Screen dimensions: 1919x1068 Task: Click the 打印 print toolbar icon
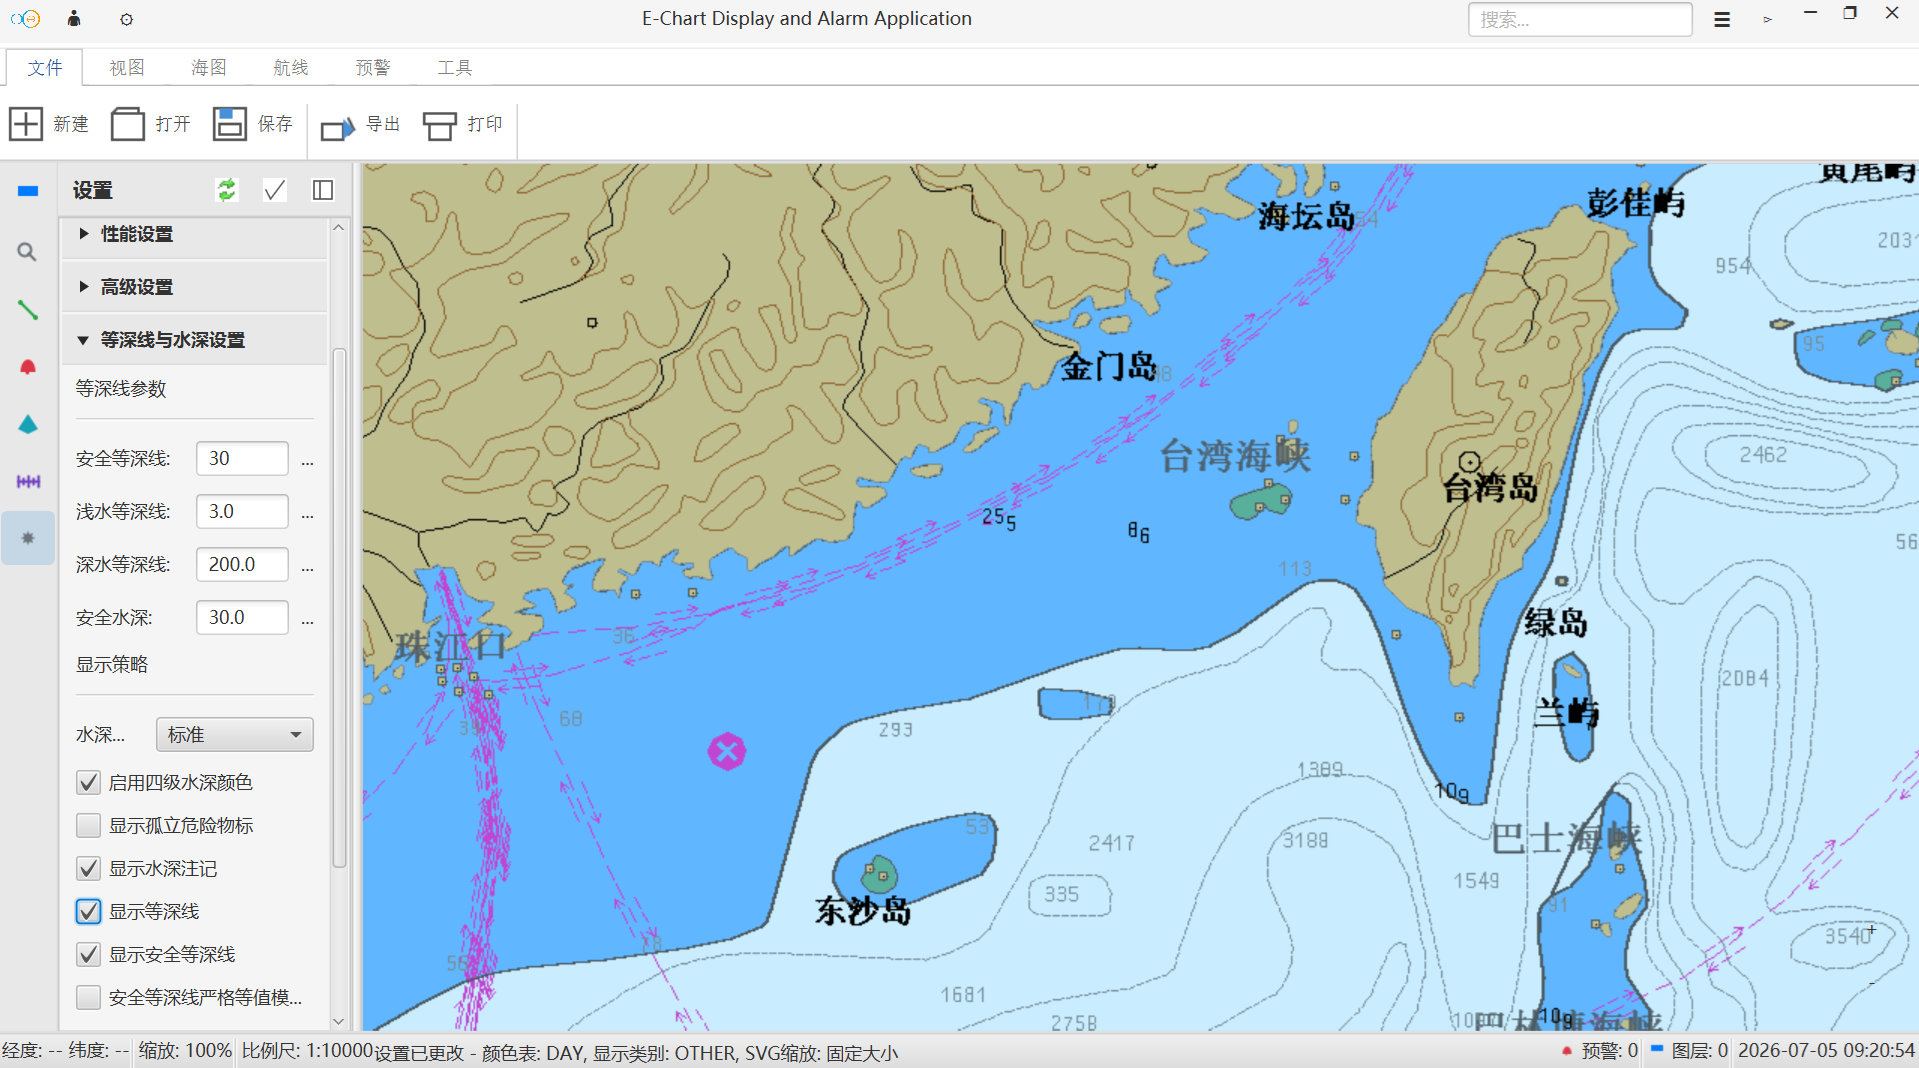[440, 125]
